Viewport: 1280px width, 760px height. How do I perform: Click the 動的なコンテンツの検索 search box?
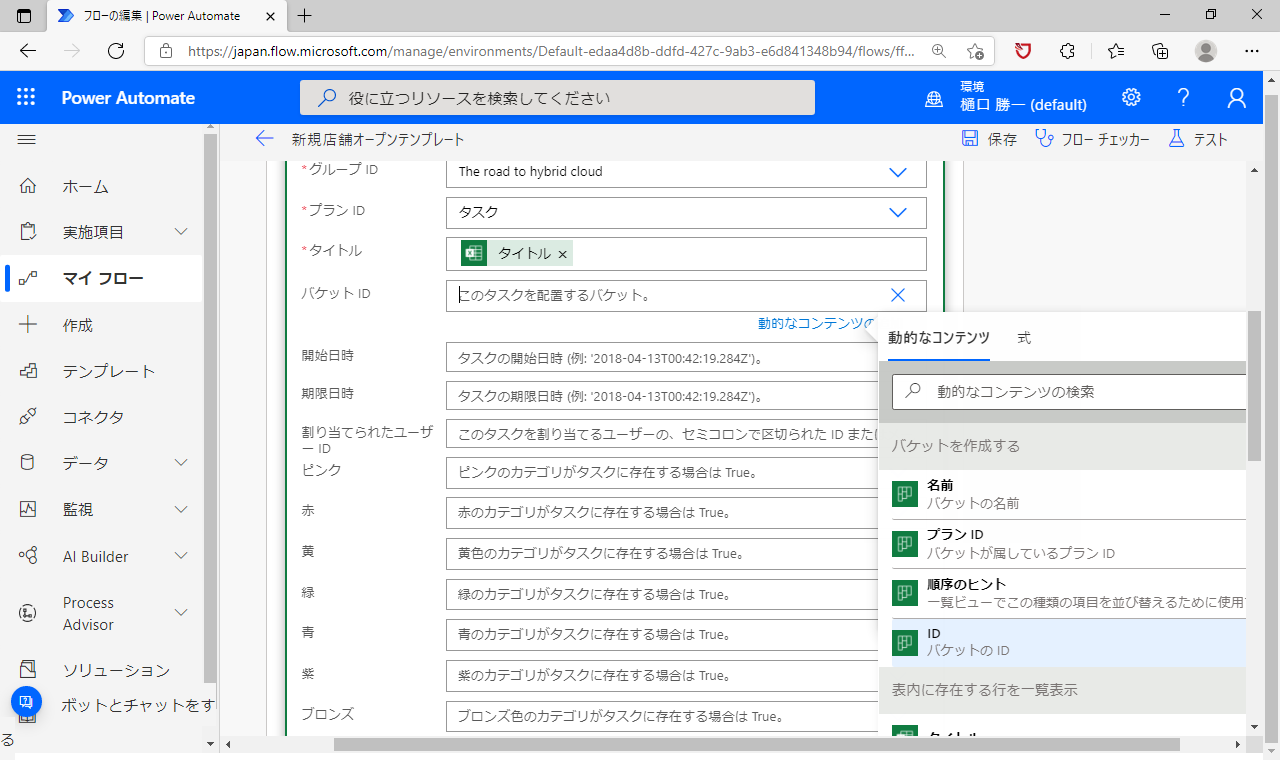click(x=1069, y=392)
